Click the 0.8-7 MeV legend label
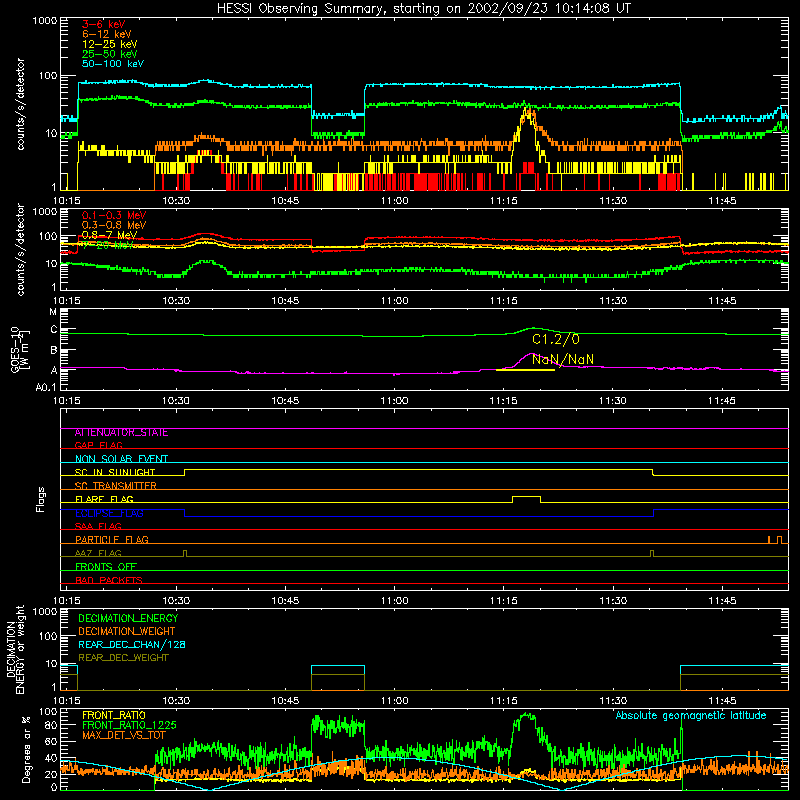Viewport: 800px width, 800px height. [109, 235]
